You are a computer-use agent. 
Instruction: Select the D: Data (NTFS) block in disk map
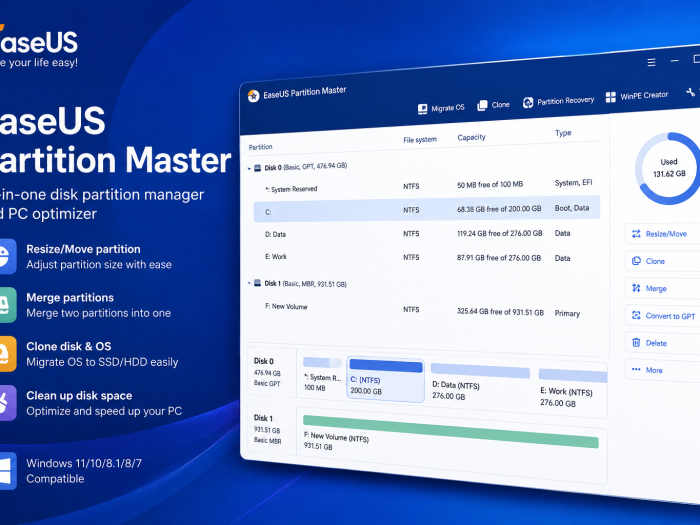pos(480,382)
